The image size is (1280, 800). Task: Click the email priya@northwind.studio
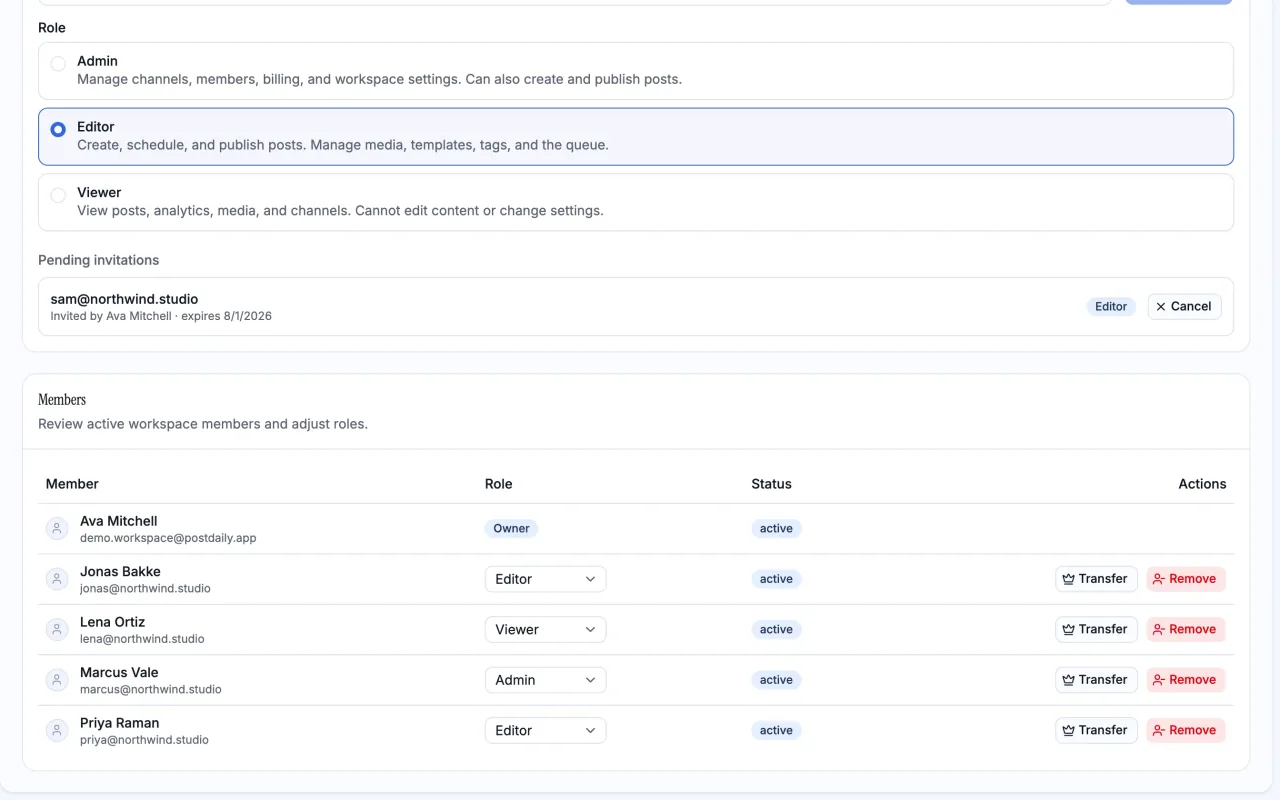[x=144, y=740]
